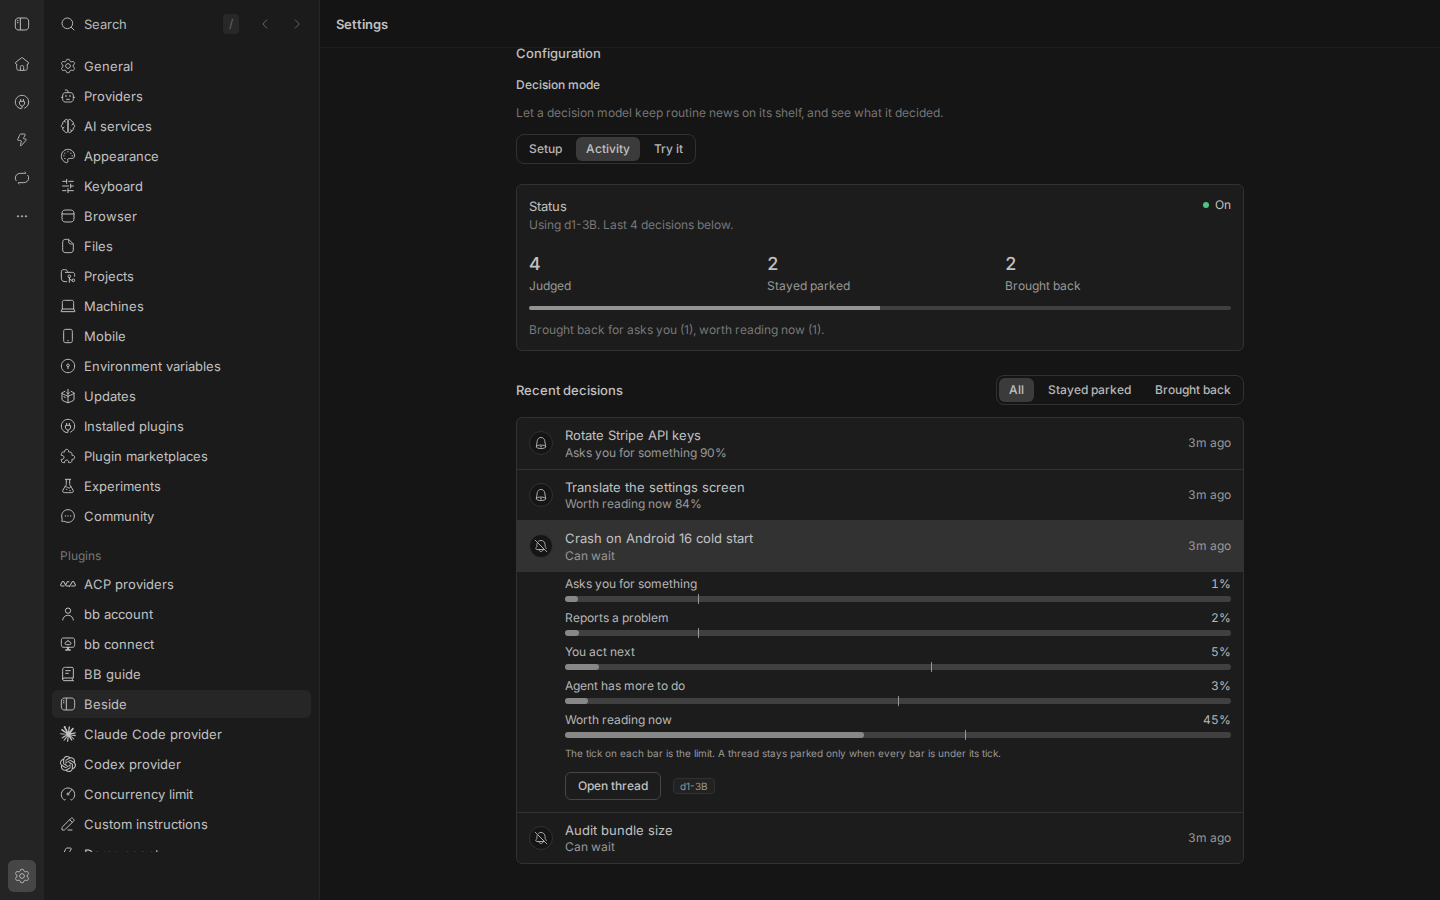Viewport: 1440px width, 900px height.
Task: Click the bell icon for Rotate Stripe API keys
Action: [x=541, y=443]
